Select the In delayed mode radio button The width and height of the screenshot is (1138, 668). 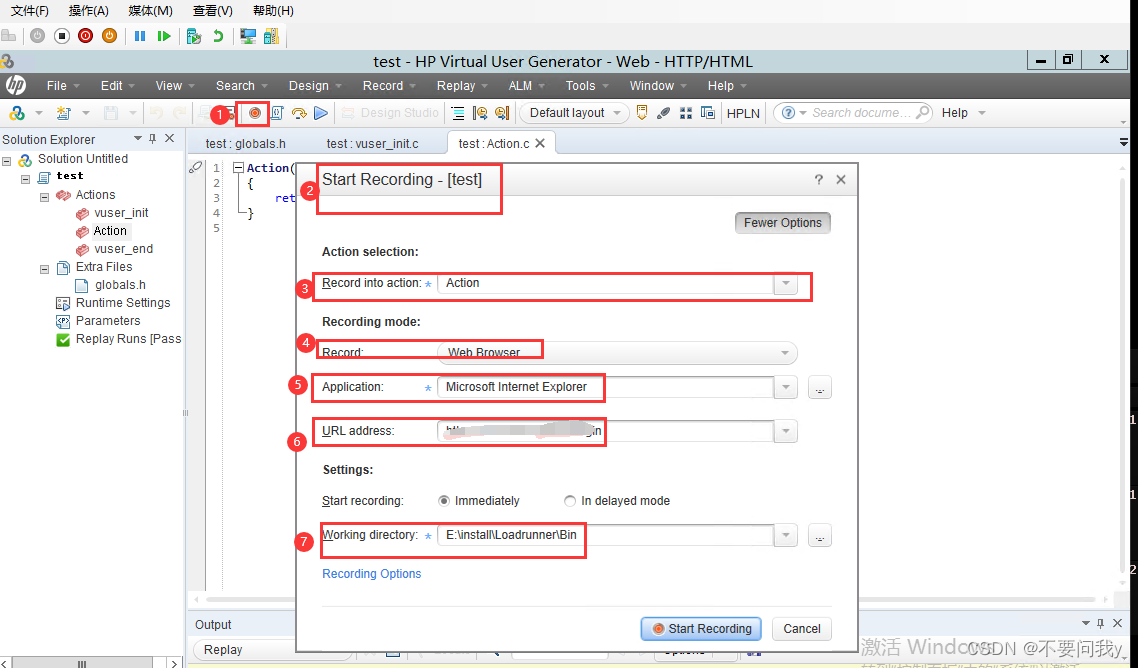tap(570, 501)
